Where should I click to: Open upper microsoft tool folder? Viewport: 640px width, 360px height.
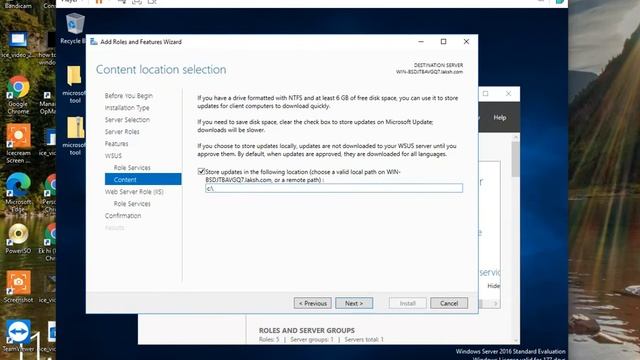click(x=74, y=84)
